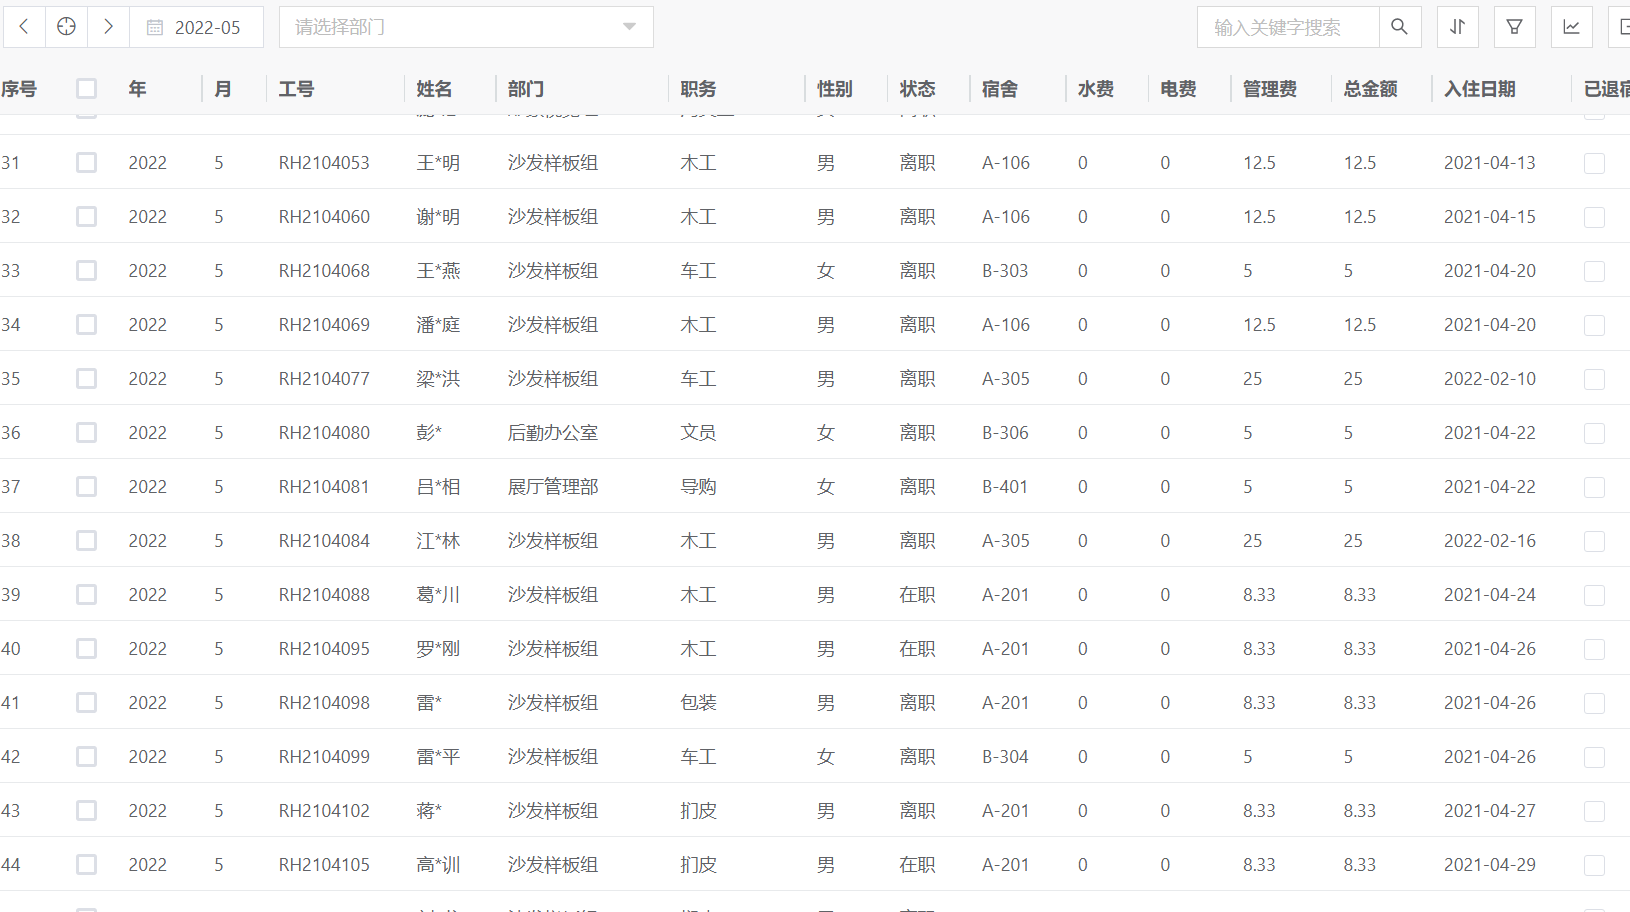Open the sort options icon
Viewport: 1630px width, 912px height.
(1458, 27)
